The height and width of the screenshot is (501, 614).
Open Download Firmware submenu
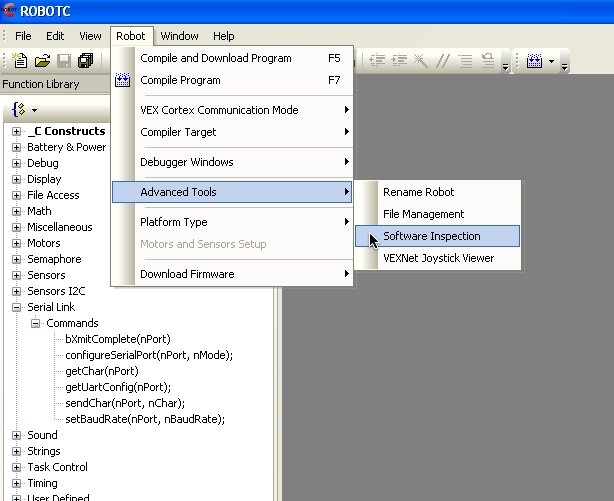(232, 274)
